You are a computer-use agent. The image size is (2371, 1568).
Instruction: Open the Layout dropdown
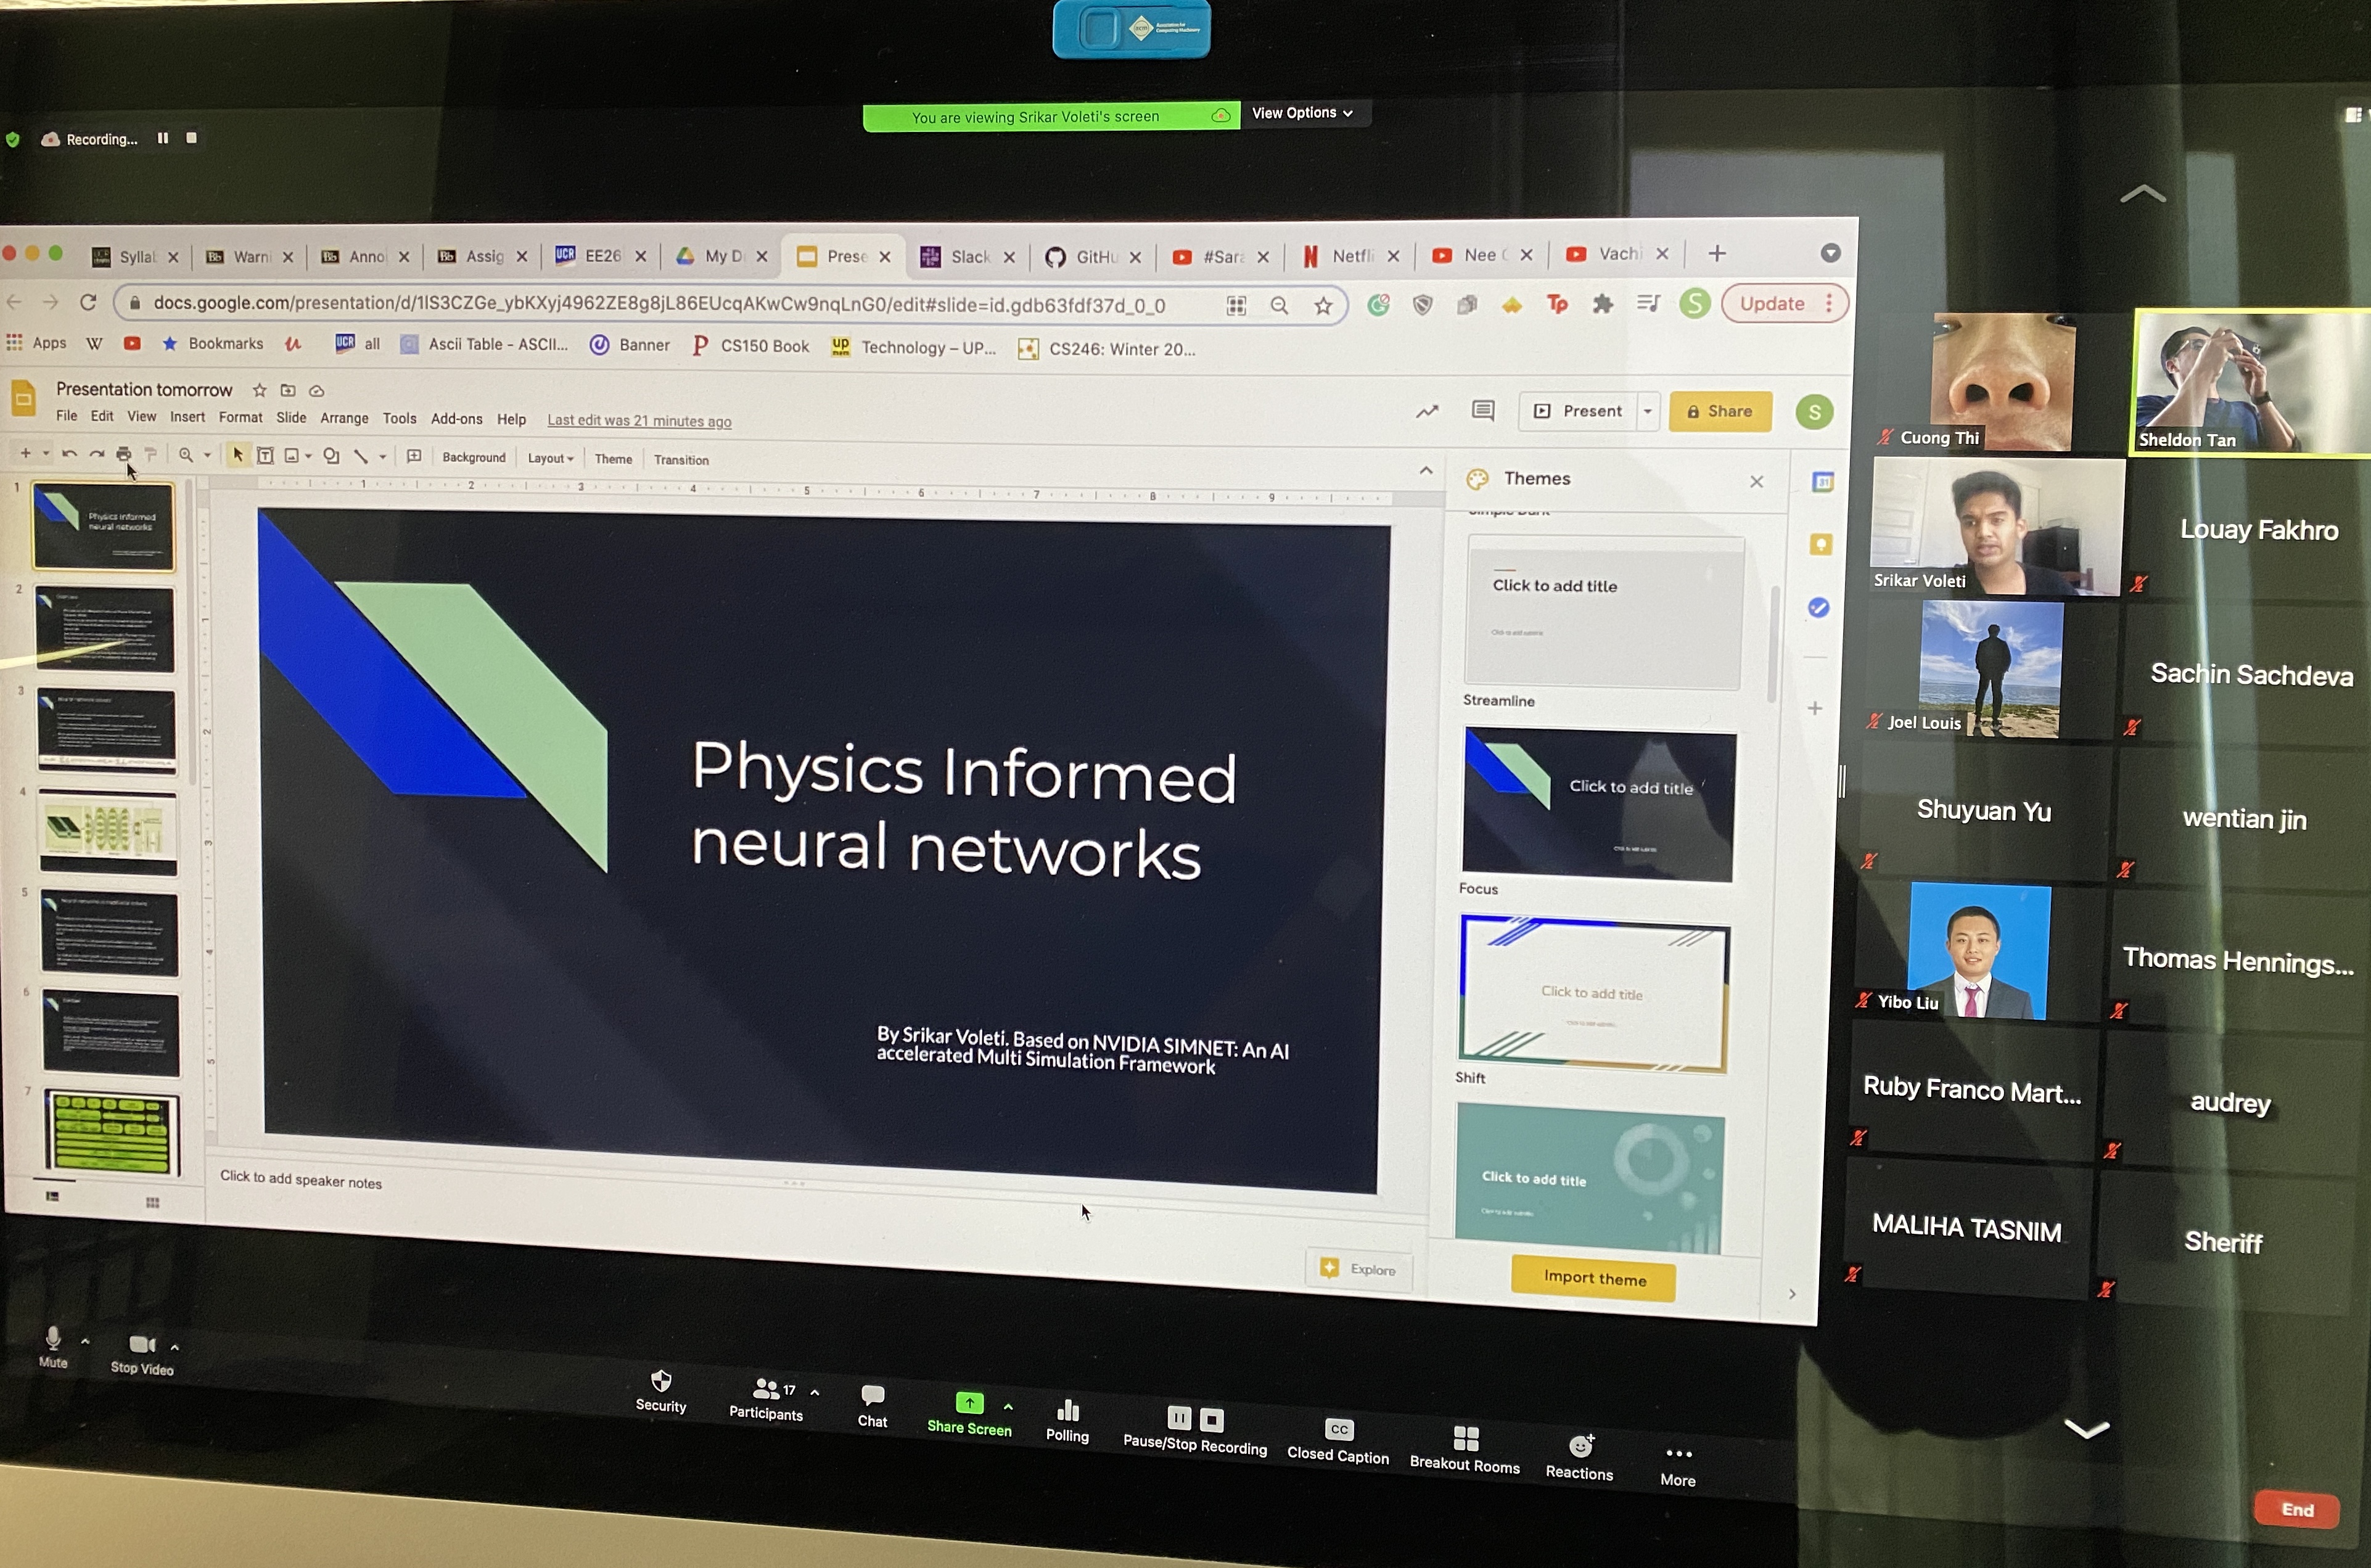(550, 458)
